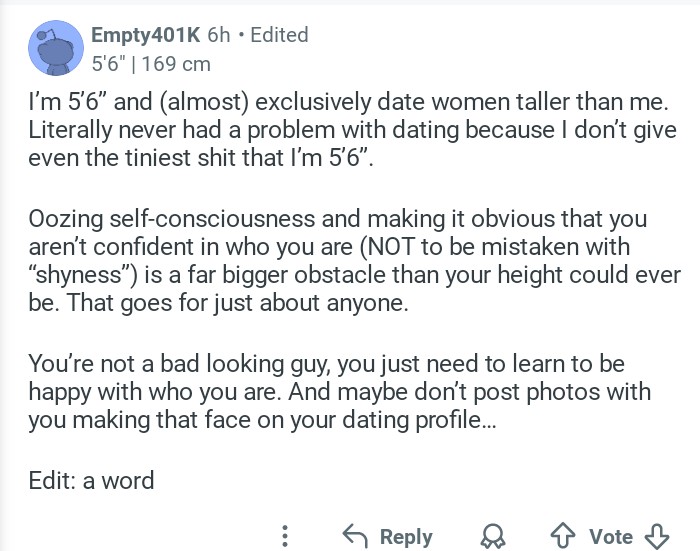Downvote the comment by Empty401K
Screen dimensions: 700x551
(x=657, y=535)
